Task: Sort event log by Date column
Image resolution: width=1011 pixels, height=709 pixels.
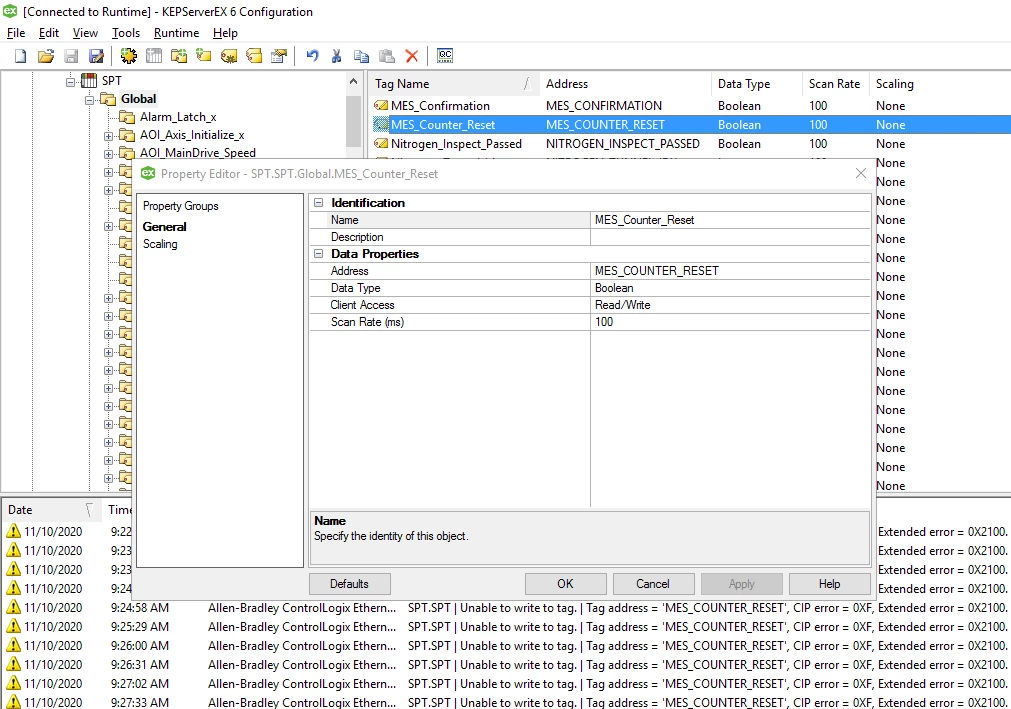Action: click(51, 510)
